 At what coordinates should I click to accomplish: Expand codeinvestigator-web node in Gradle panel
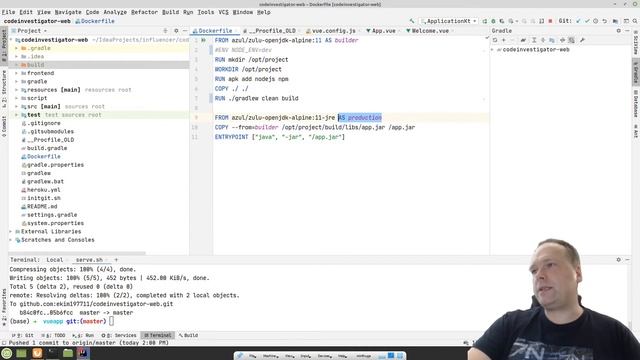tap(493, 49)
